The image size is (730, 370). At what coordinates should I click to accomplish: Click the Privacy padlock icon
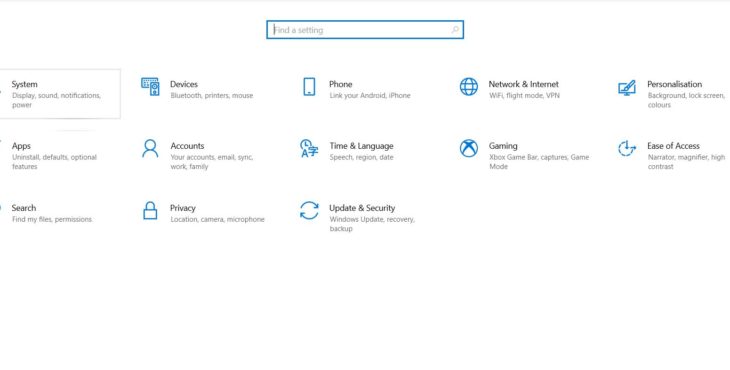[x=150, y=210]
